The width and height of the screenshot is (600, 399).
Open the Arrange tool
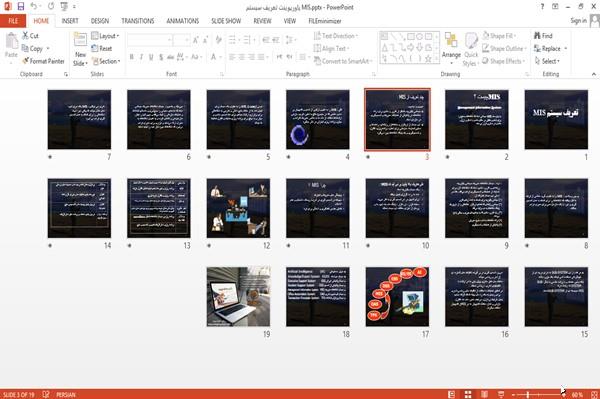(451, 49)
